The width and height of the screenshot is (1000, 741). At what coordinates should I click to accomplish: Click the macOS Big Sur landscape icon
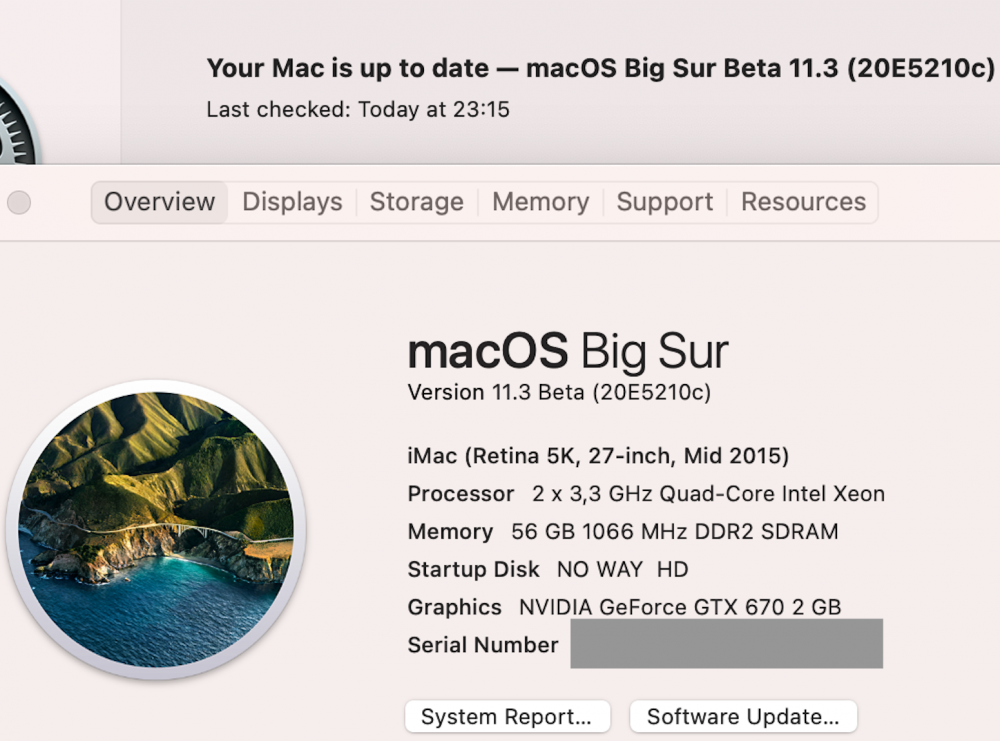point(156,530)
